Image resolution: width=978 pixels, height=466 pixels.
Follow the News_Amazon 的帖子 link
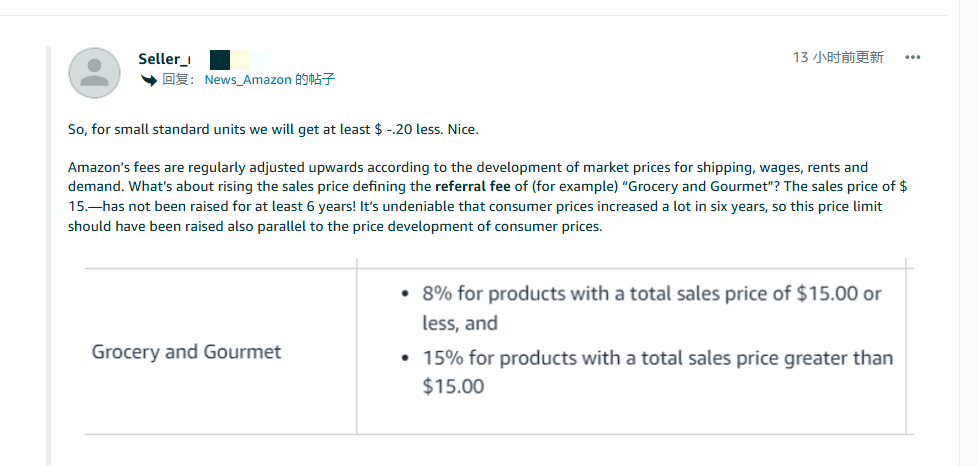269,79
